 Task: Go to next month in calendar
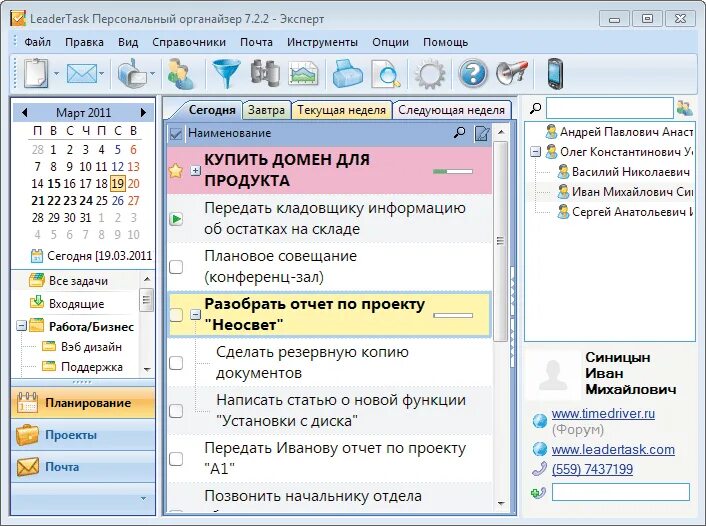pyautogui.click(x=143, y=112)
